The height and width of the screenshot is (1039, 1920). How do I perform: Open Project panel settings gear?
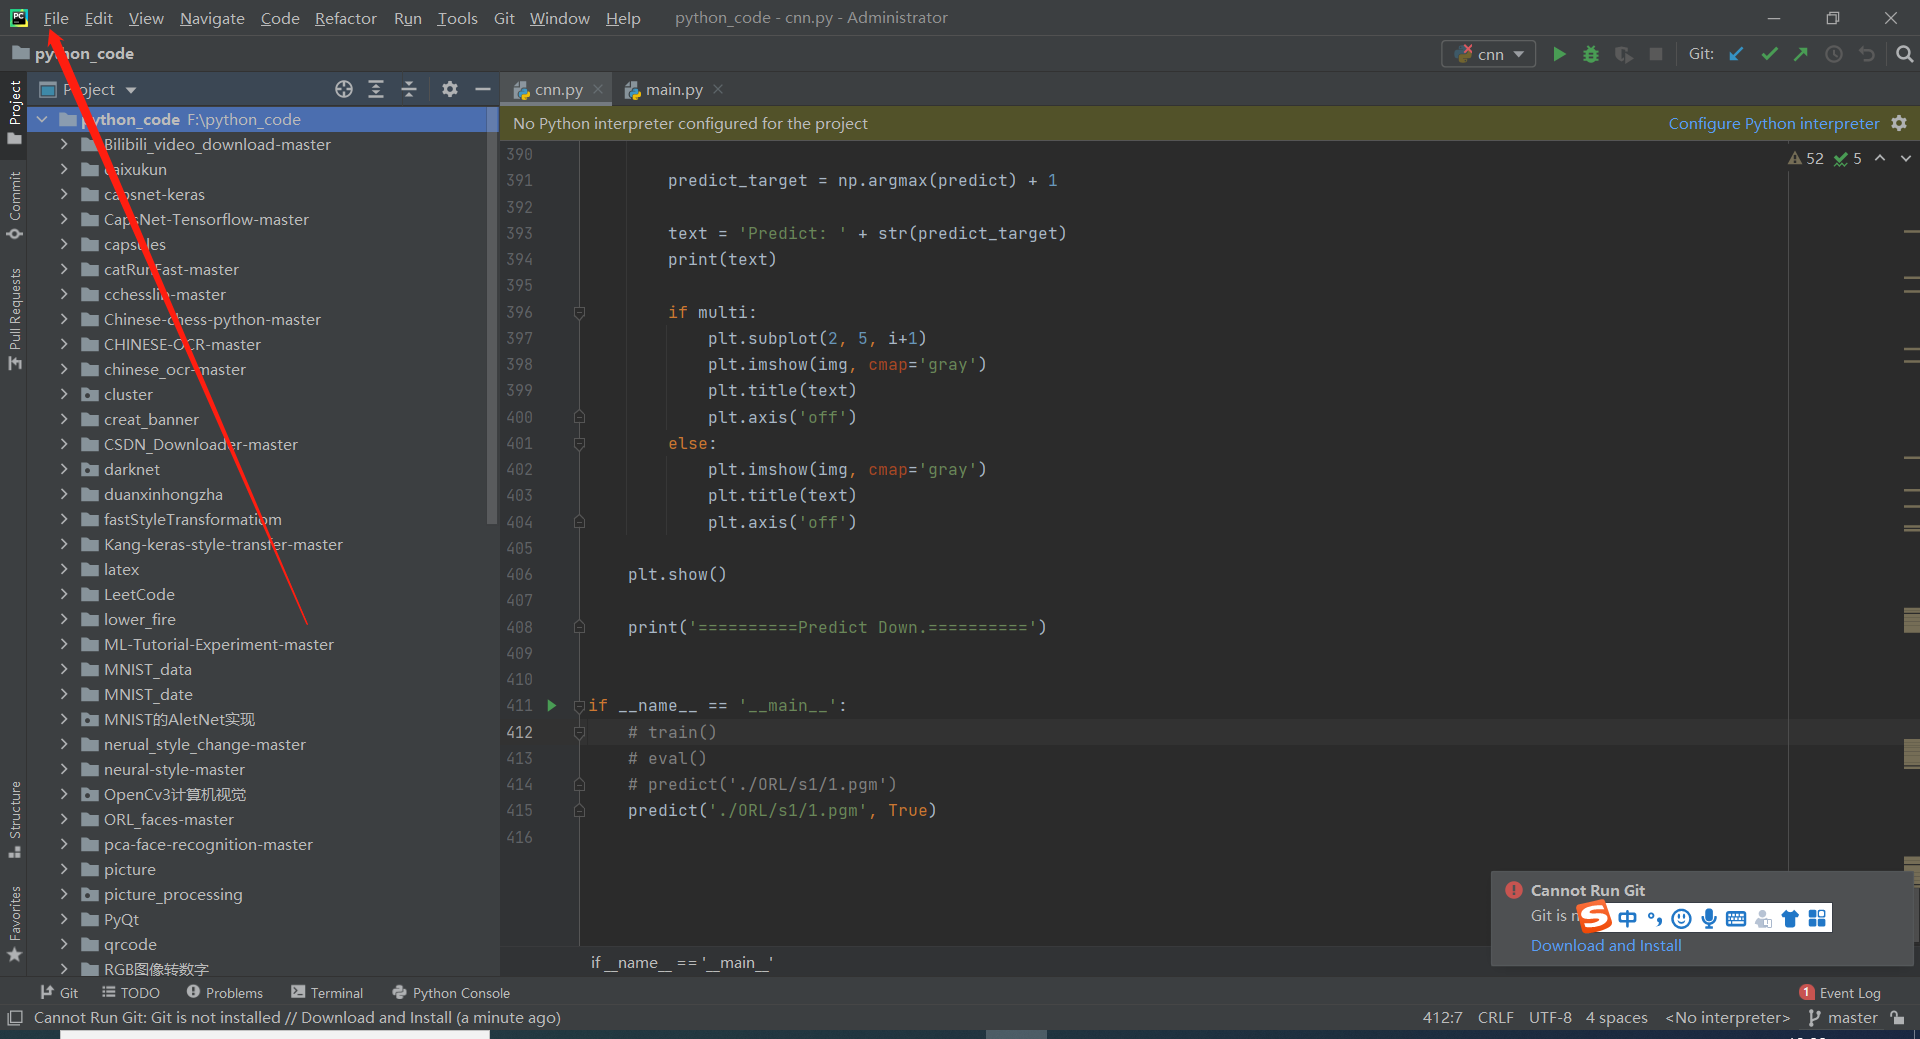[x=450, y=89]
